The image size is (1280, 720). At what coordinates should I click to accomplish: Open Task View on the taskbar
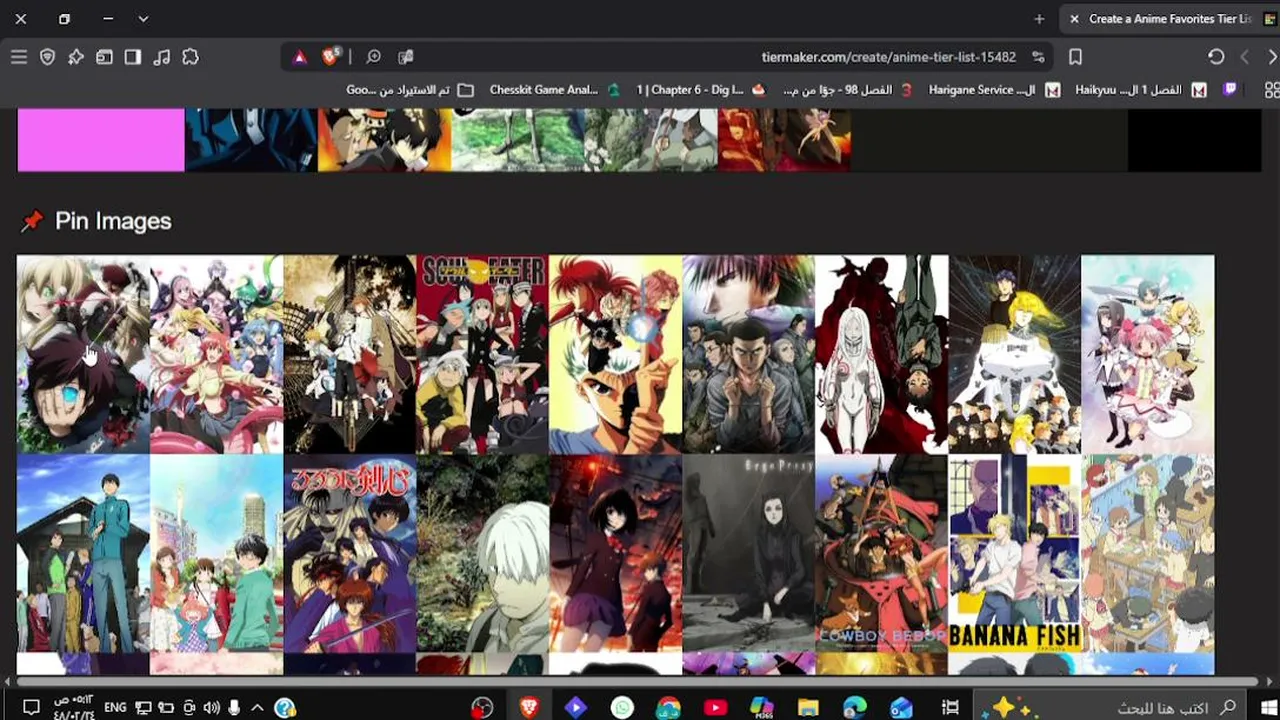tap(950, 708)
